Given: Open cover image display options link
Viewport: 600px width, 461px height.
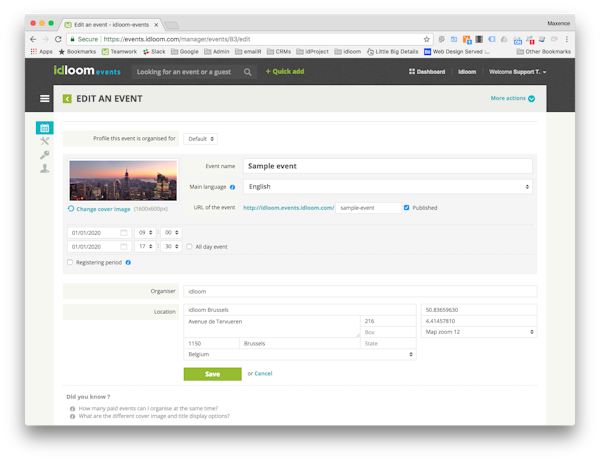Looking at the screenshot, I should tap(154, 416).
